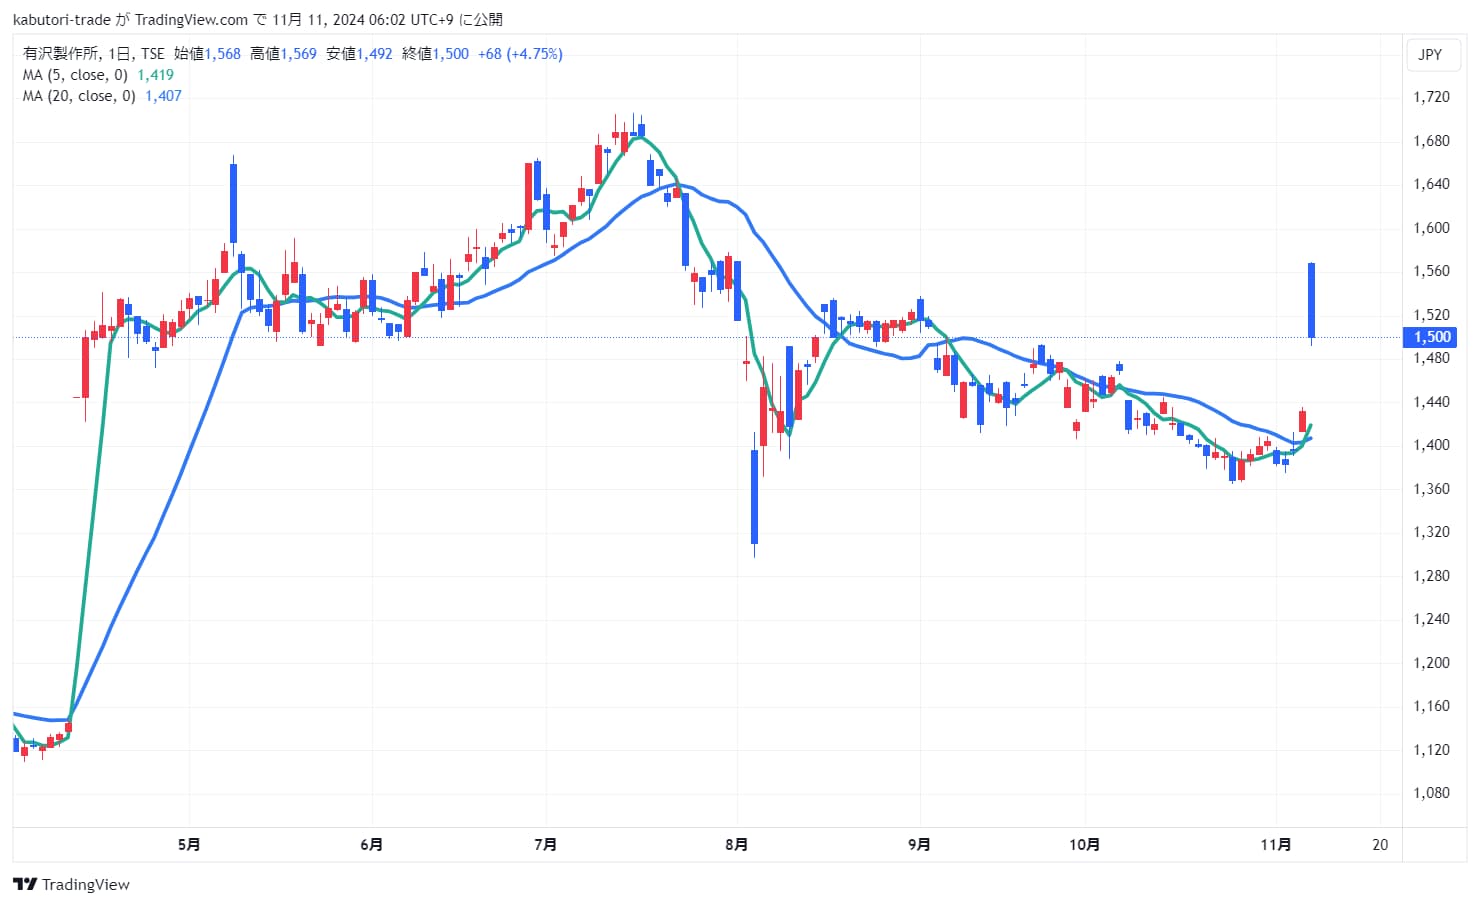Viewport: 1480px width, 906px height.
Task: Click the 8月 time axis label
Action: [x=737, y=845]
